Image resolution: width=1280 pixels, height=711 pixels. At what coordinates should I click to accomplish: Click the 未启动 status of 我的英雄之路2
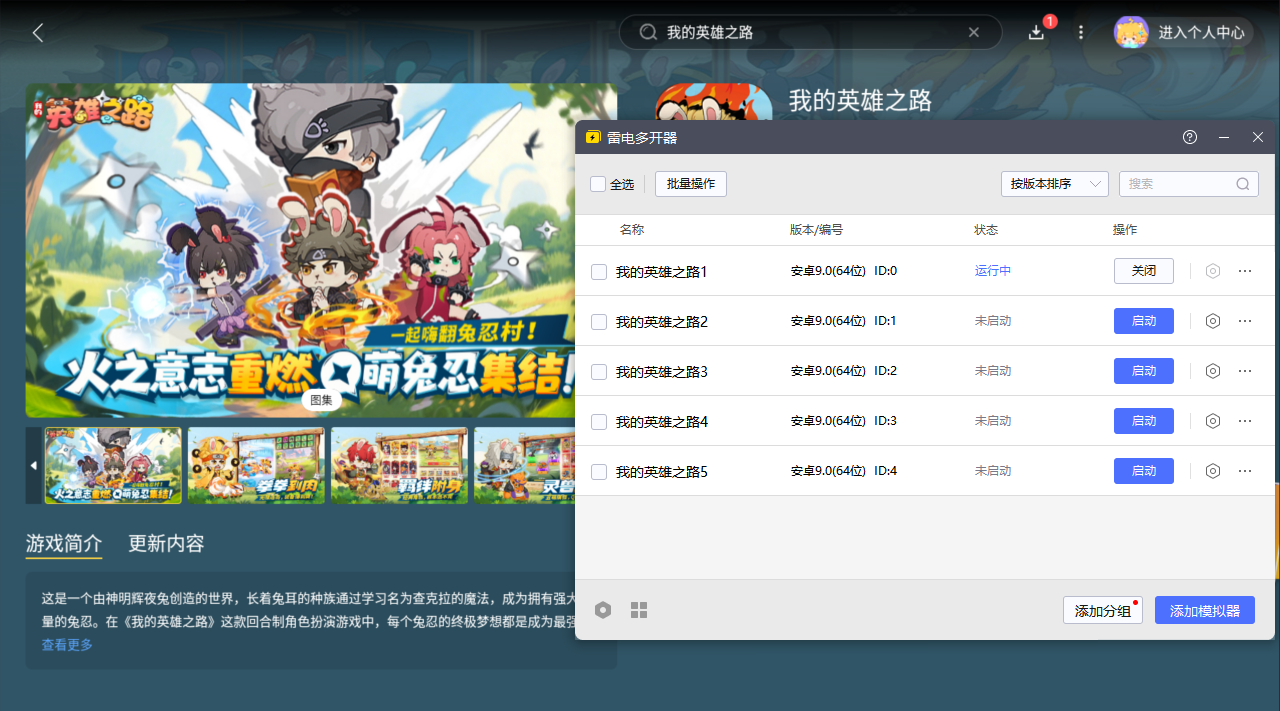click(x=993, y=321)
